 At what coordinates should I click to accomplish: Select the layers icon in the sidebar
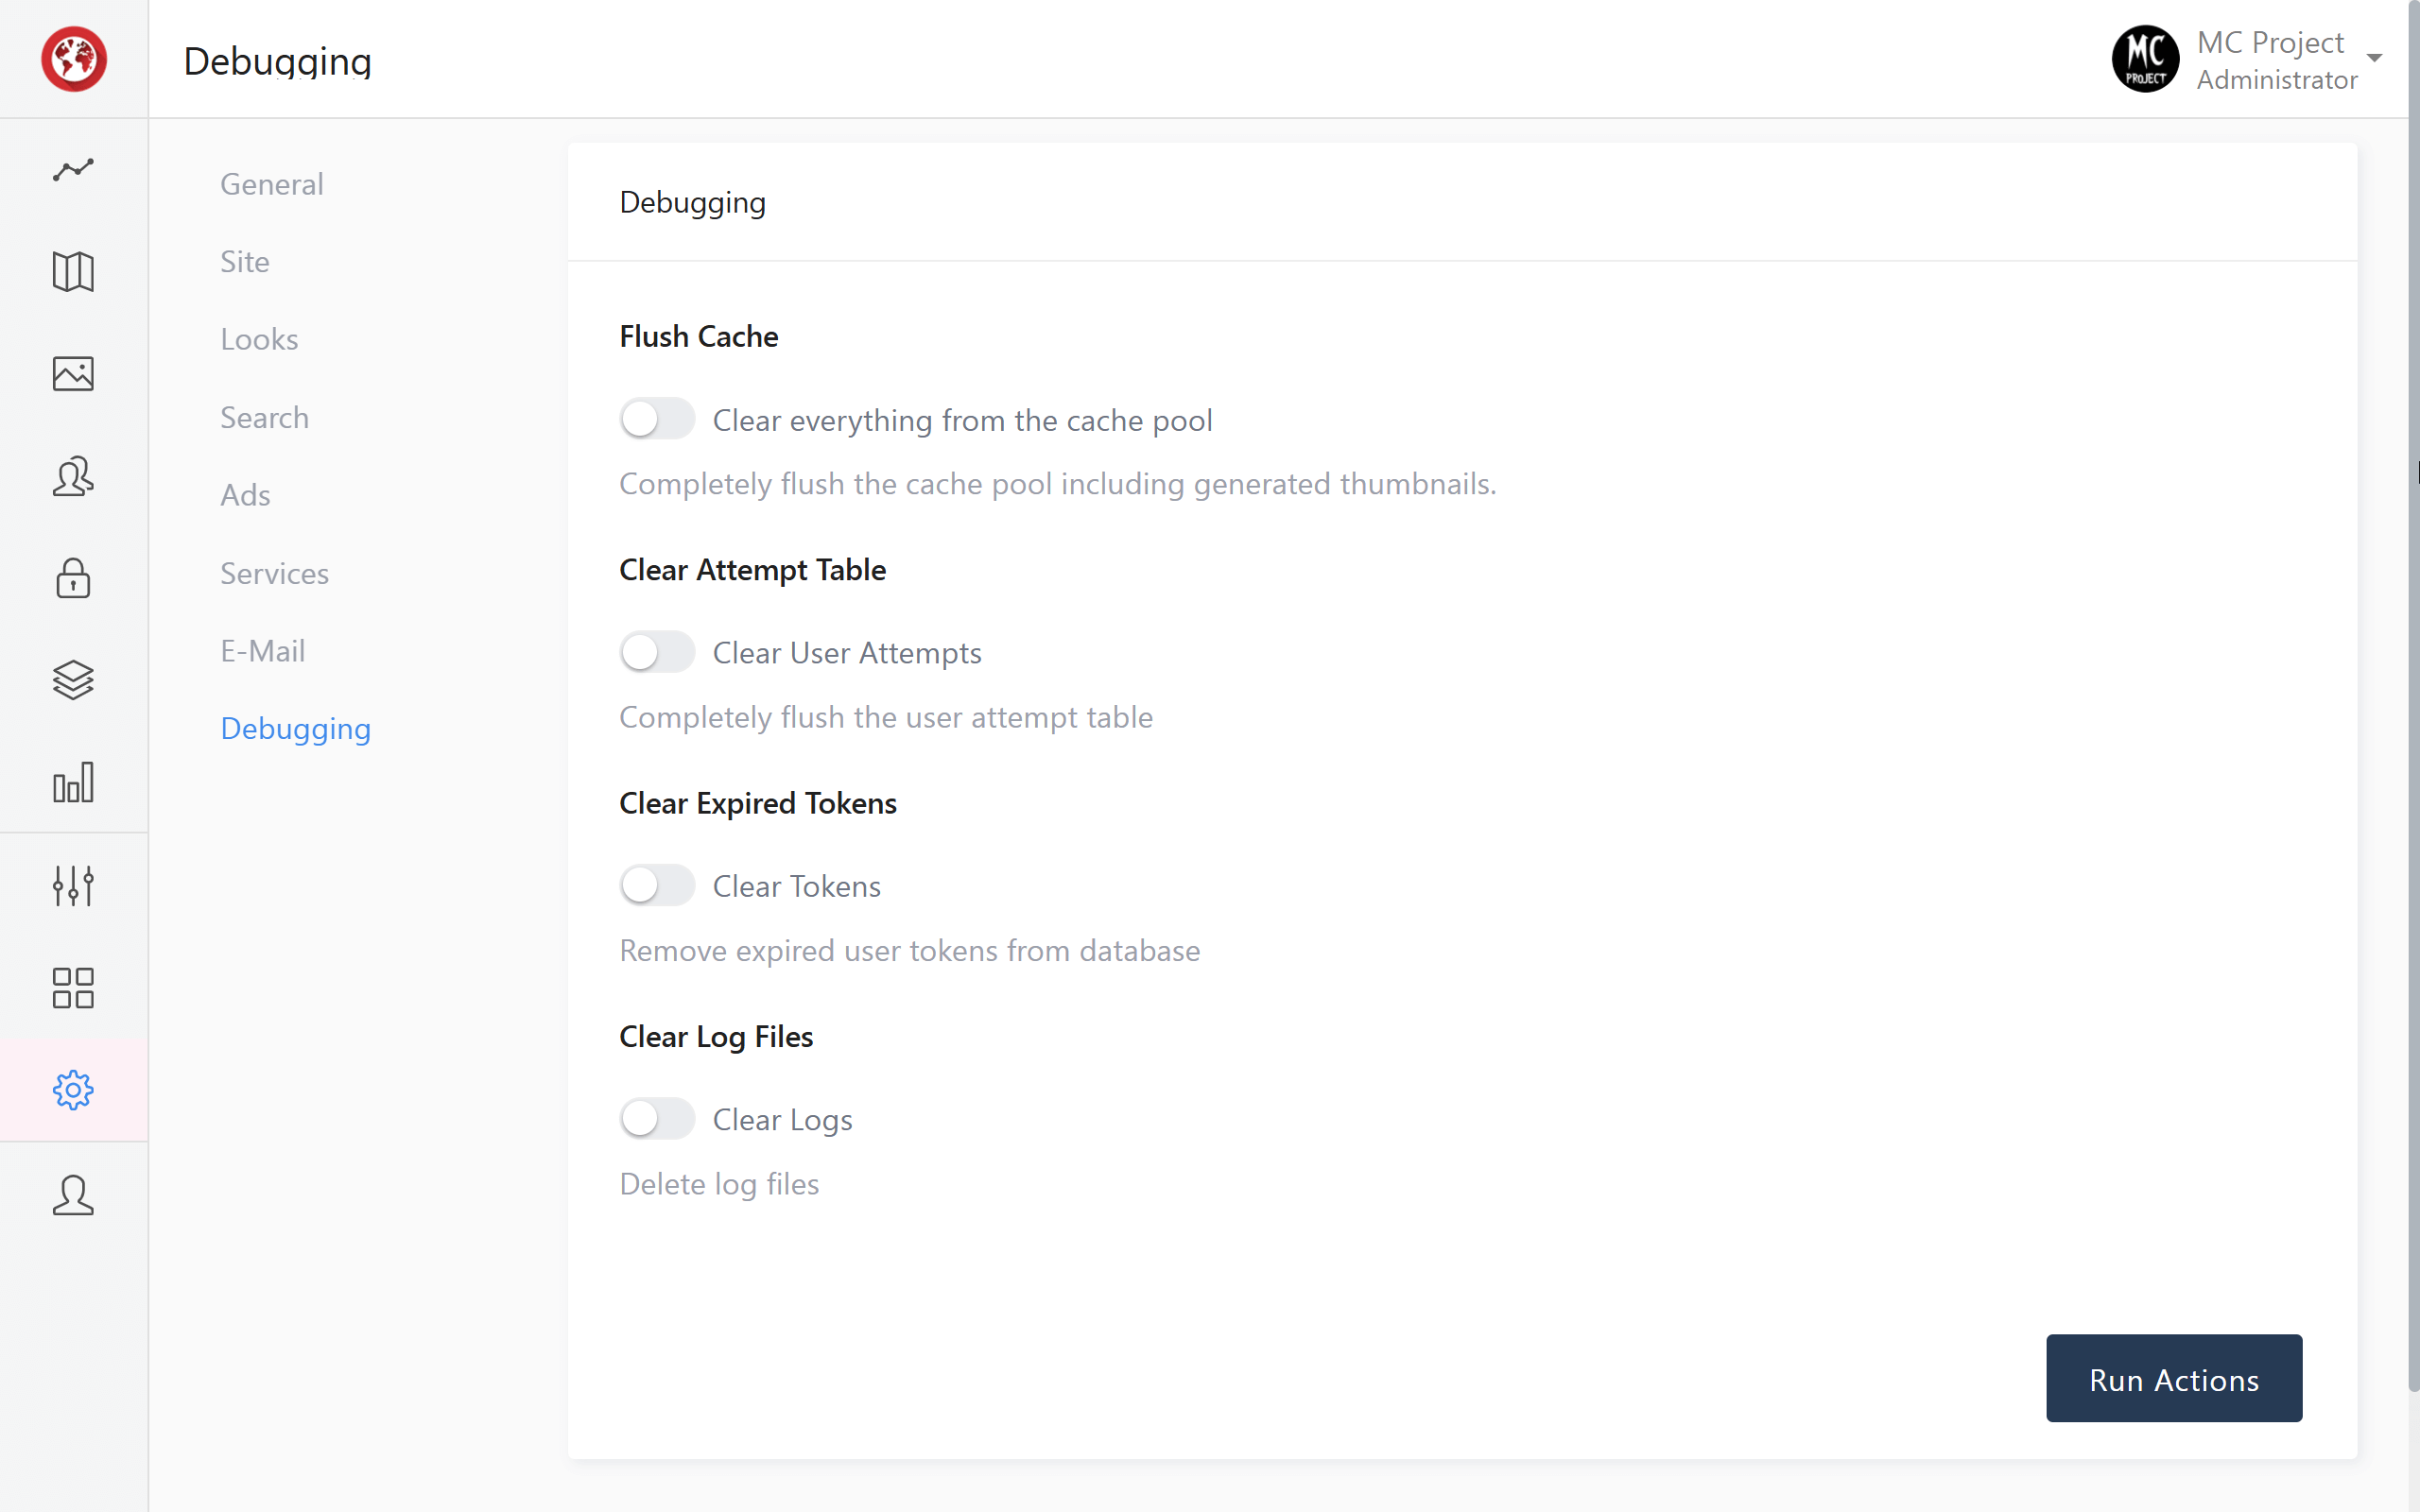(73, 680)
